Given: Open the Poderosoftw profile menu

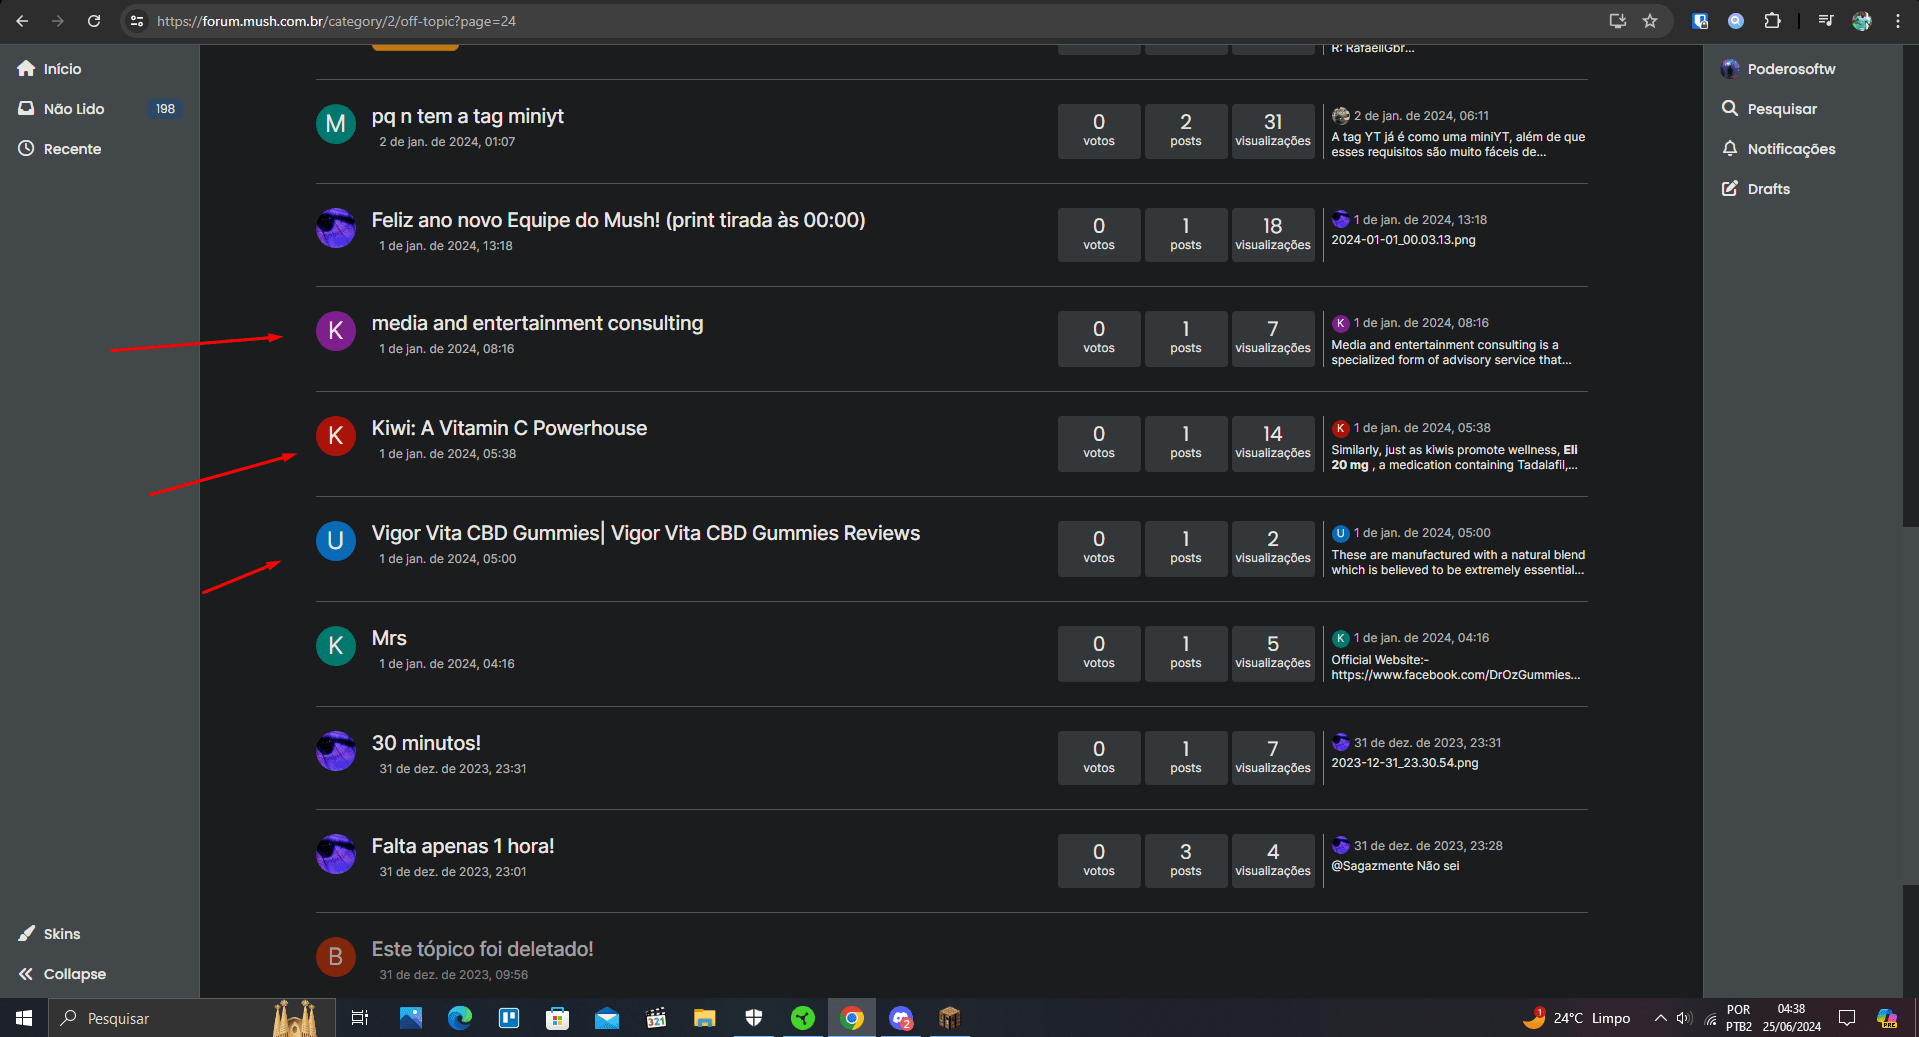Looking at the screenshot, I should (x=1779, y=69).
